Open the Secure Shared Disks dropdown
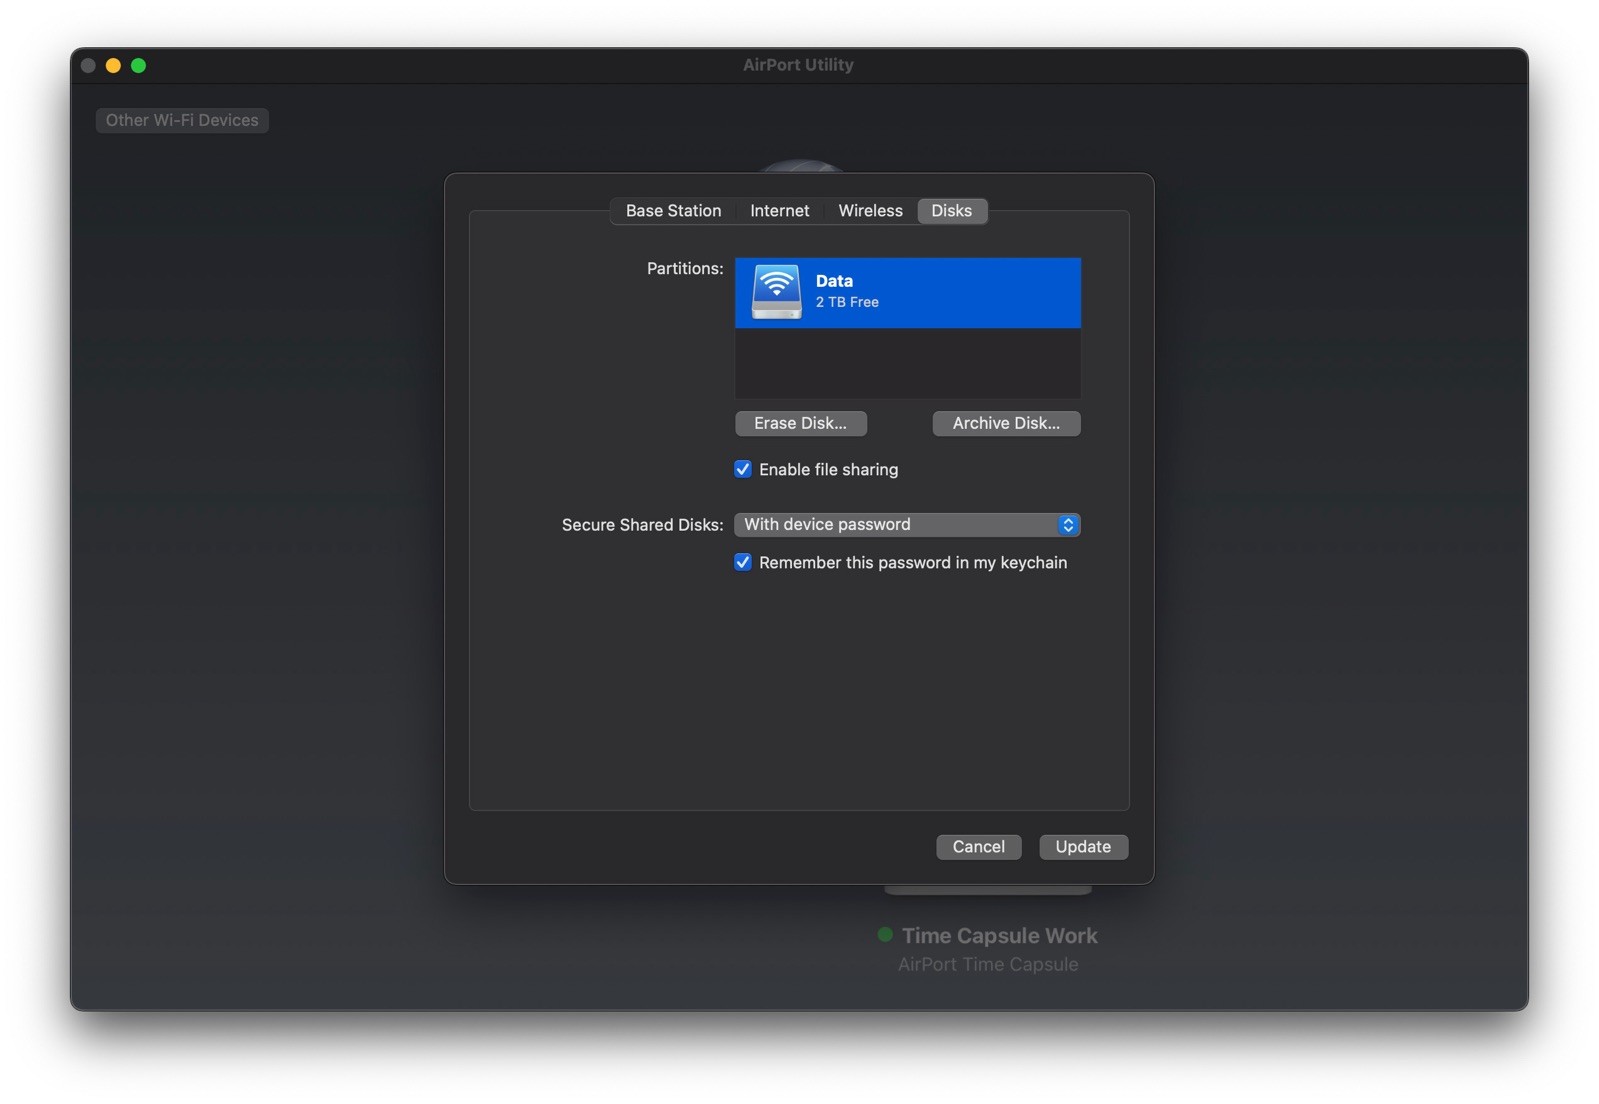 pyautogui.click(x=907, y=524)
